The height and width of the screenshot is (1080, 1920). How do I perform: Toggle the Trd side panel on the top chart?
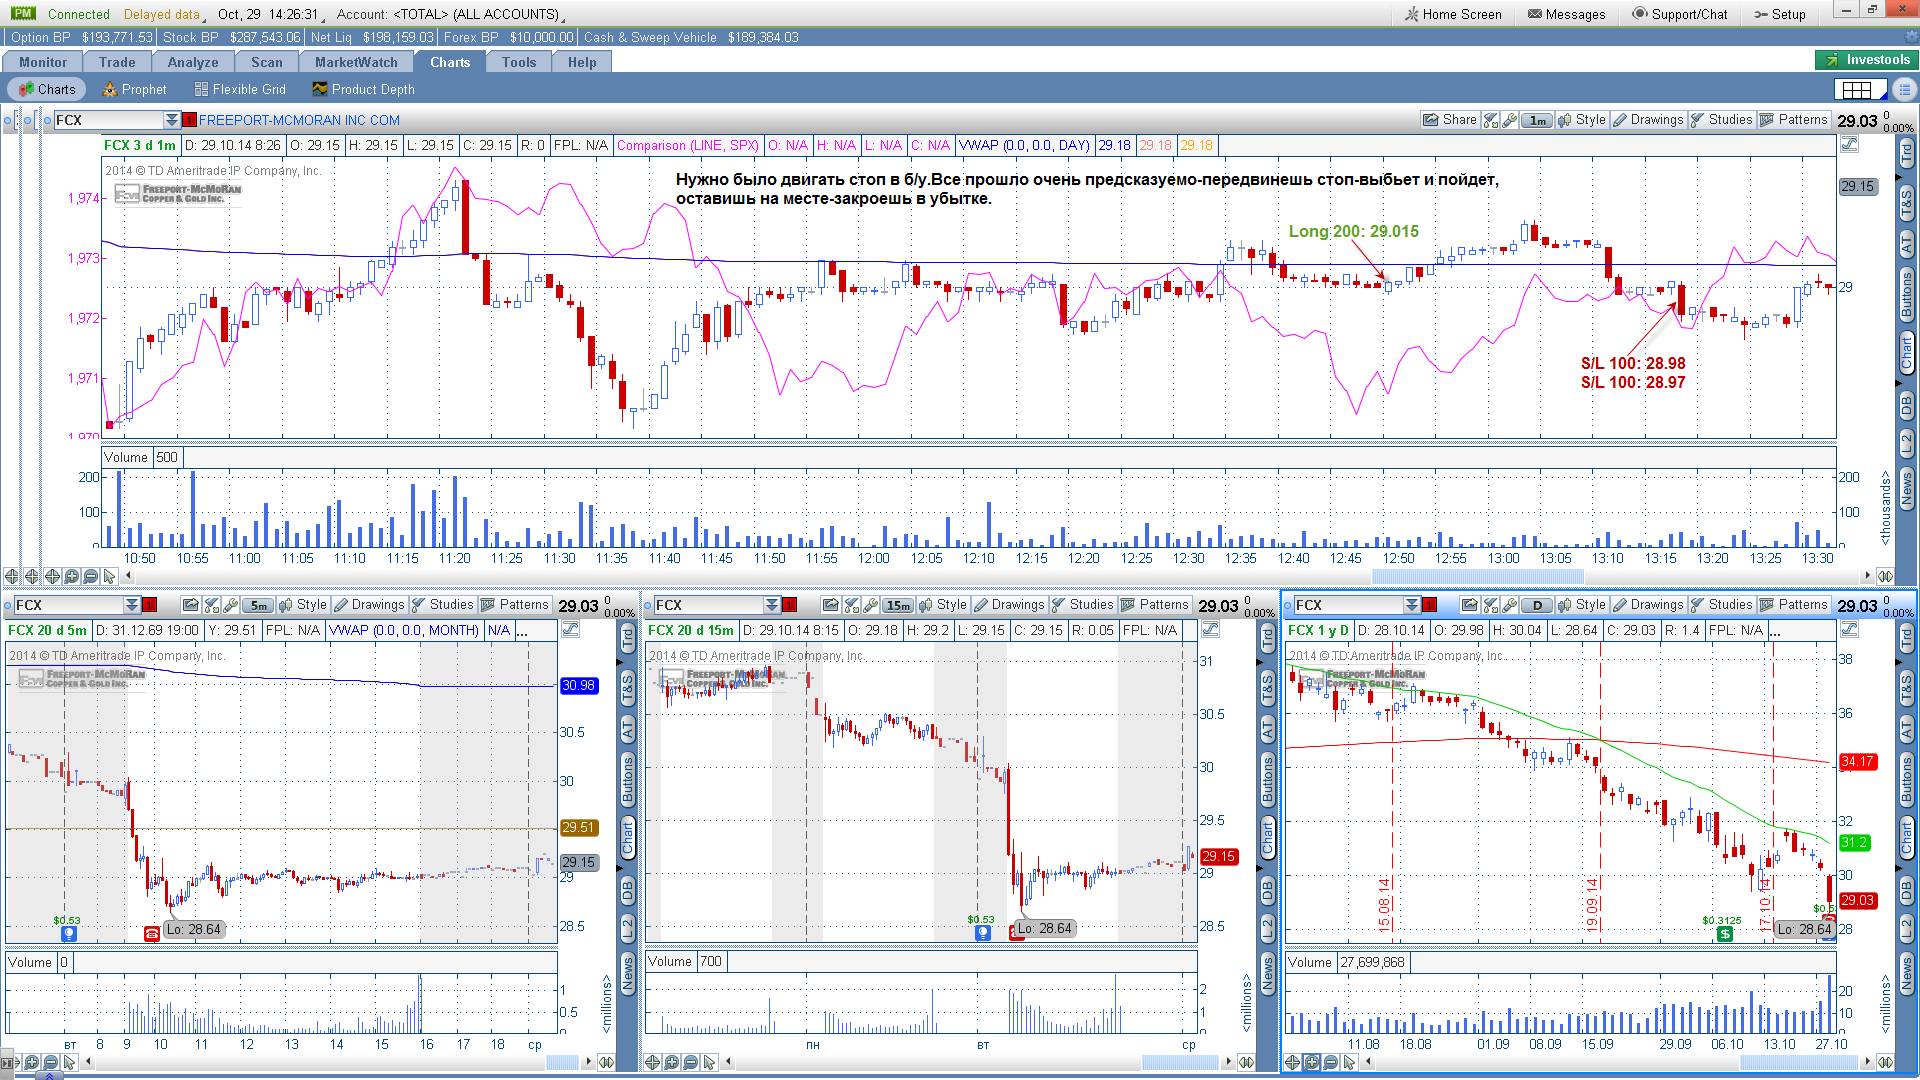click(x=1907, y=154)
